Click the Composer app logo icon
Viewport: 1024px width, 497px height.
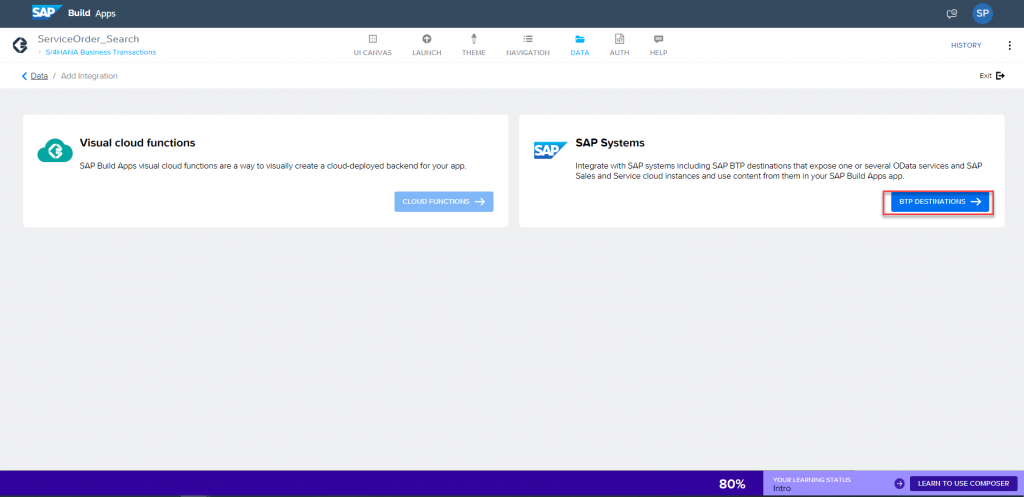tap(20, 45)
